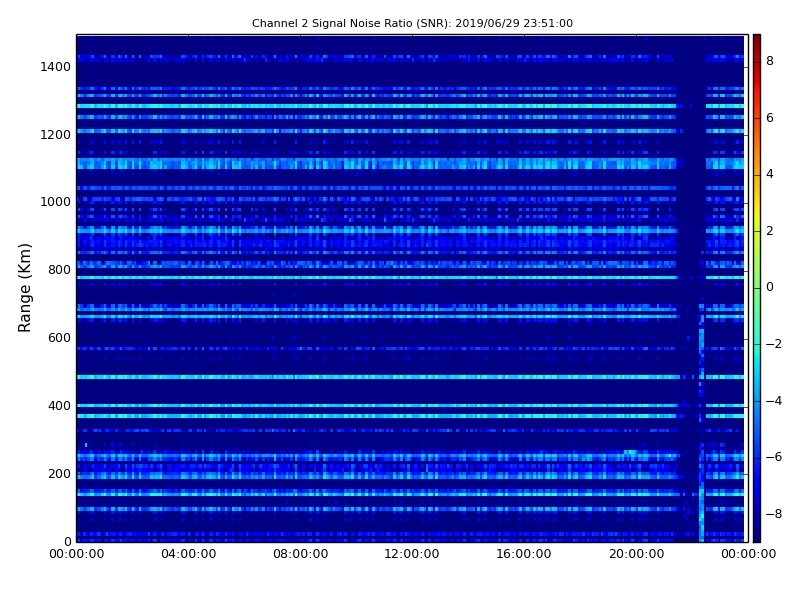Click the green middle of the colorbar
This screenshot has width=800, height=600.
pos(757,287)
